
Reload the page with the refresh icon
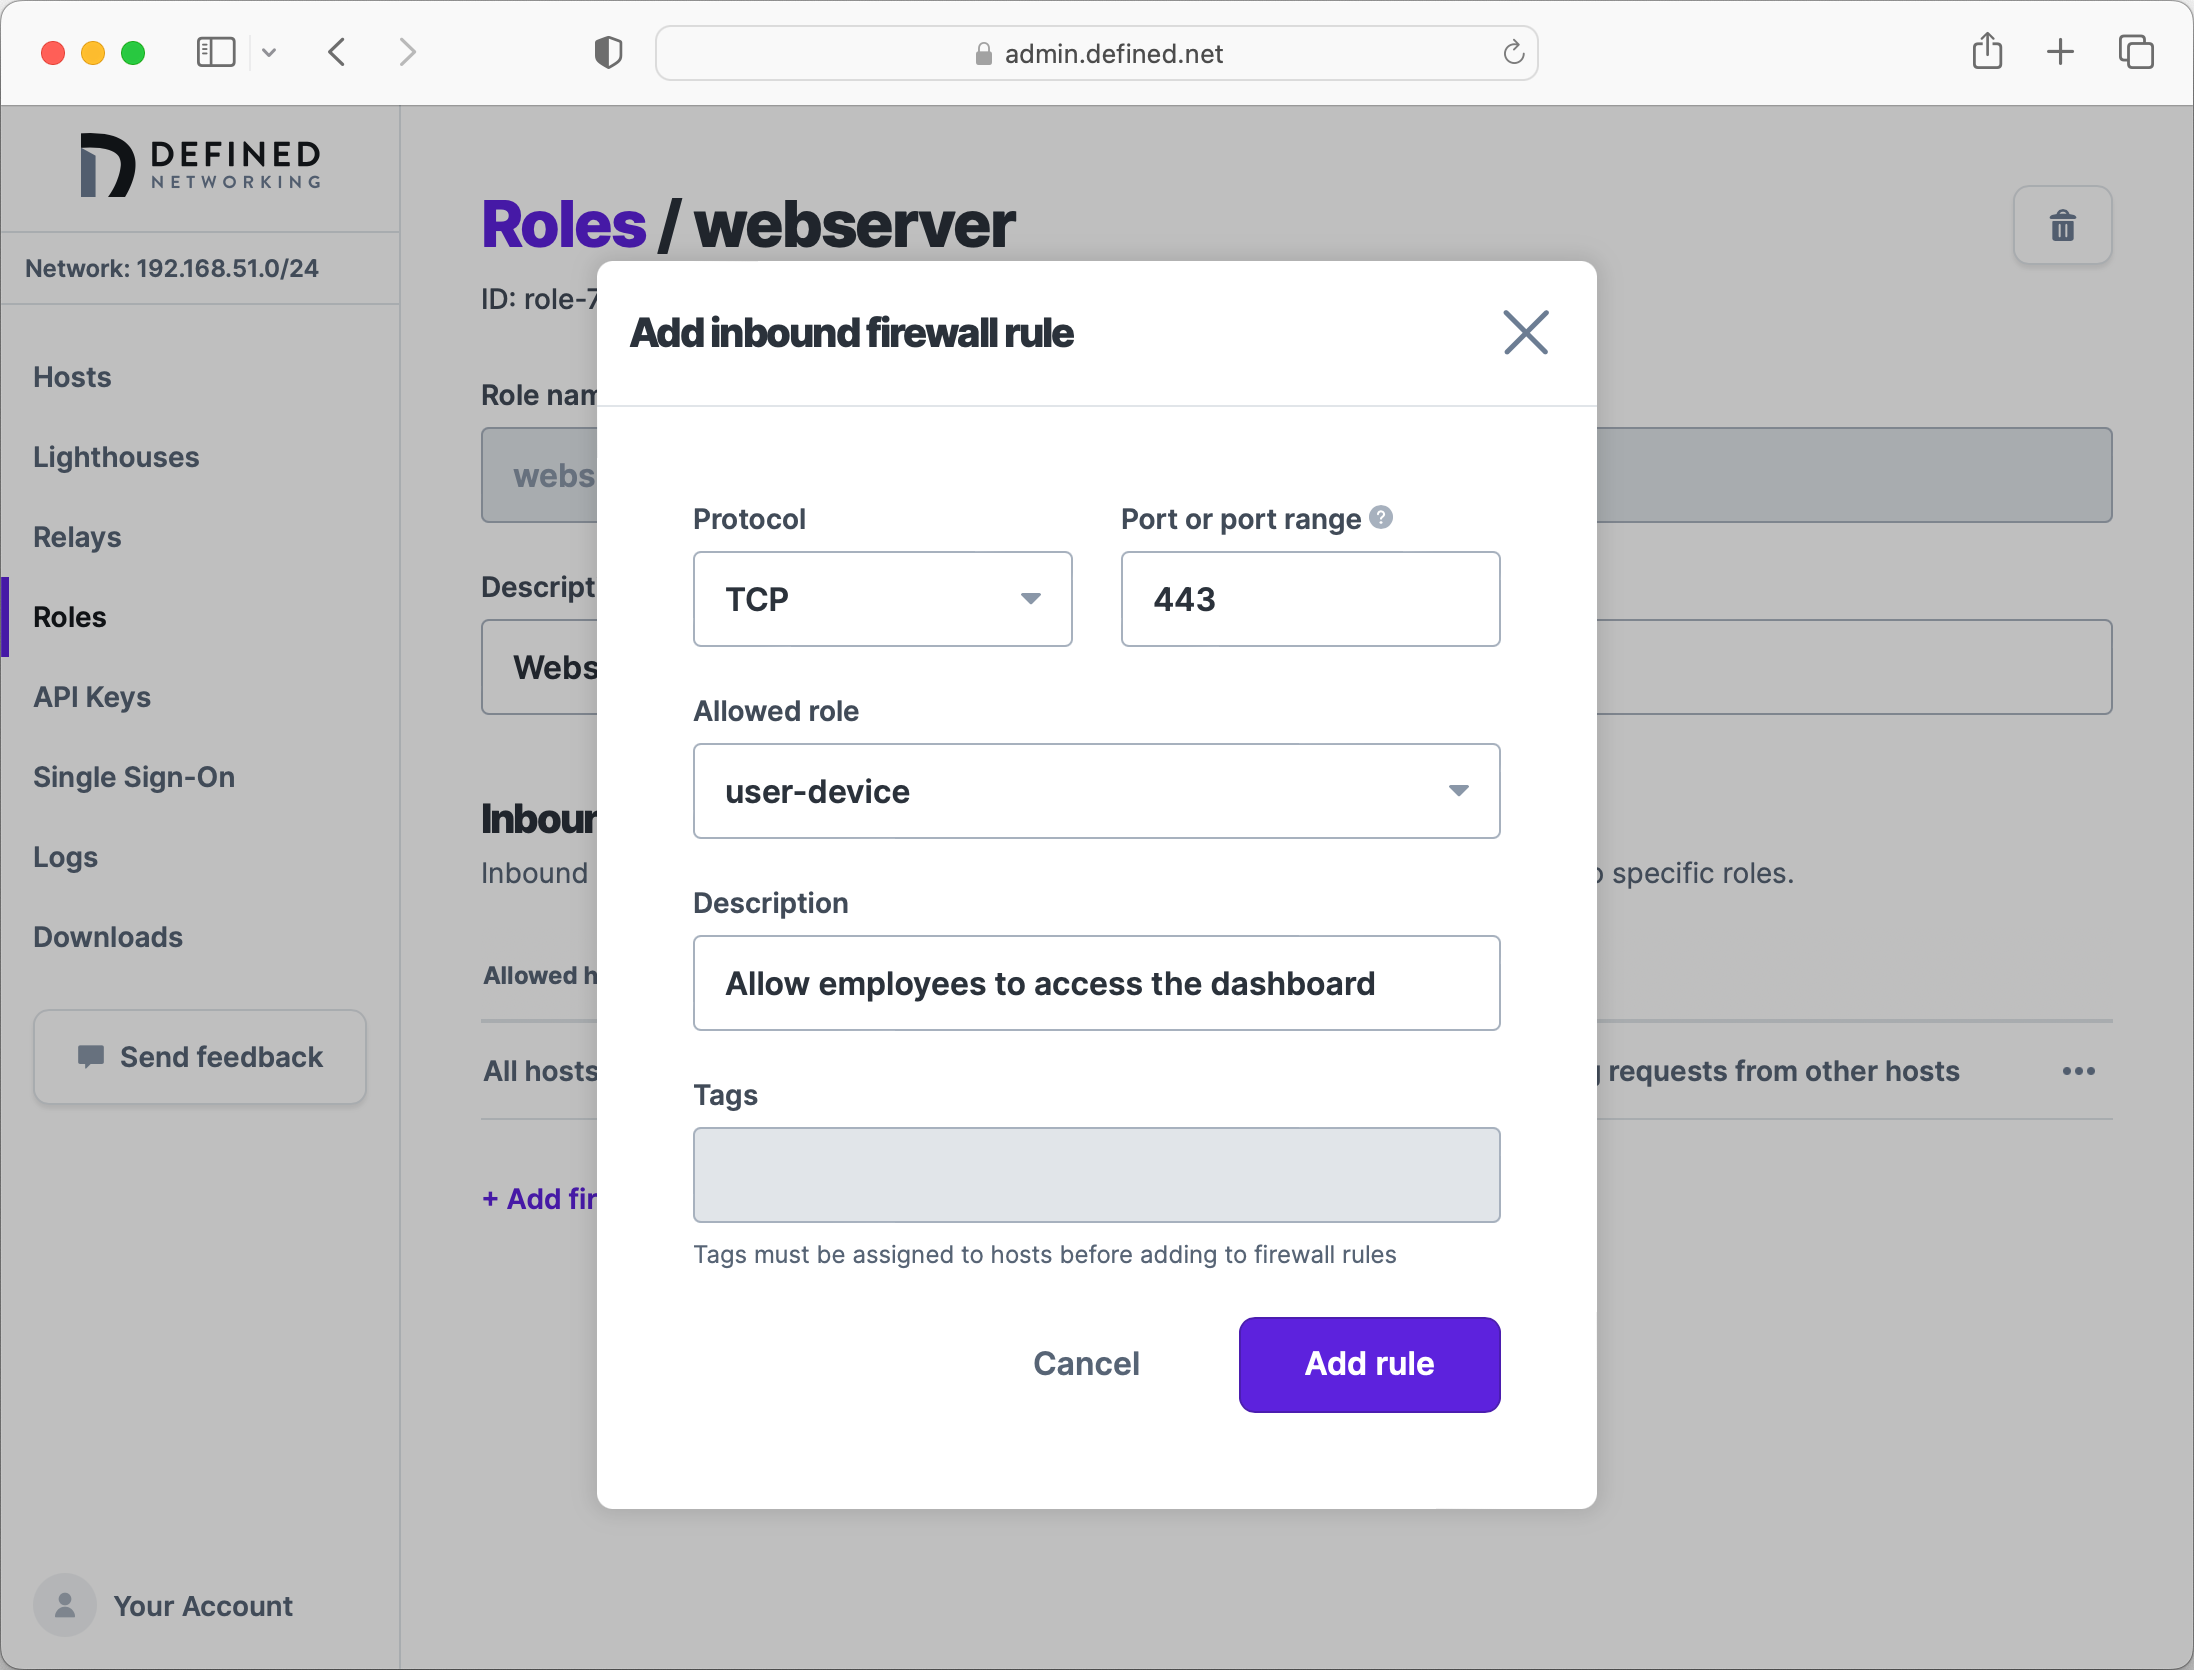click(1512, 53)
